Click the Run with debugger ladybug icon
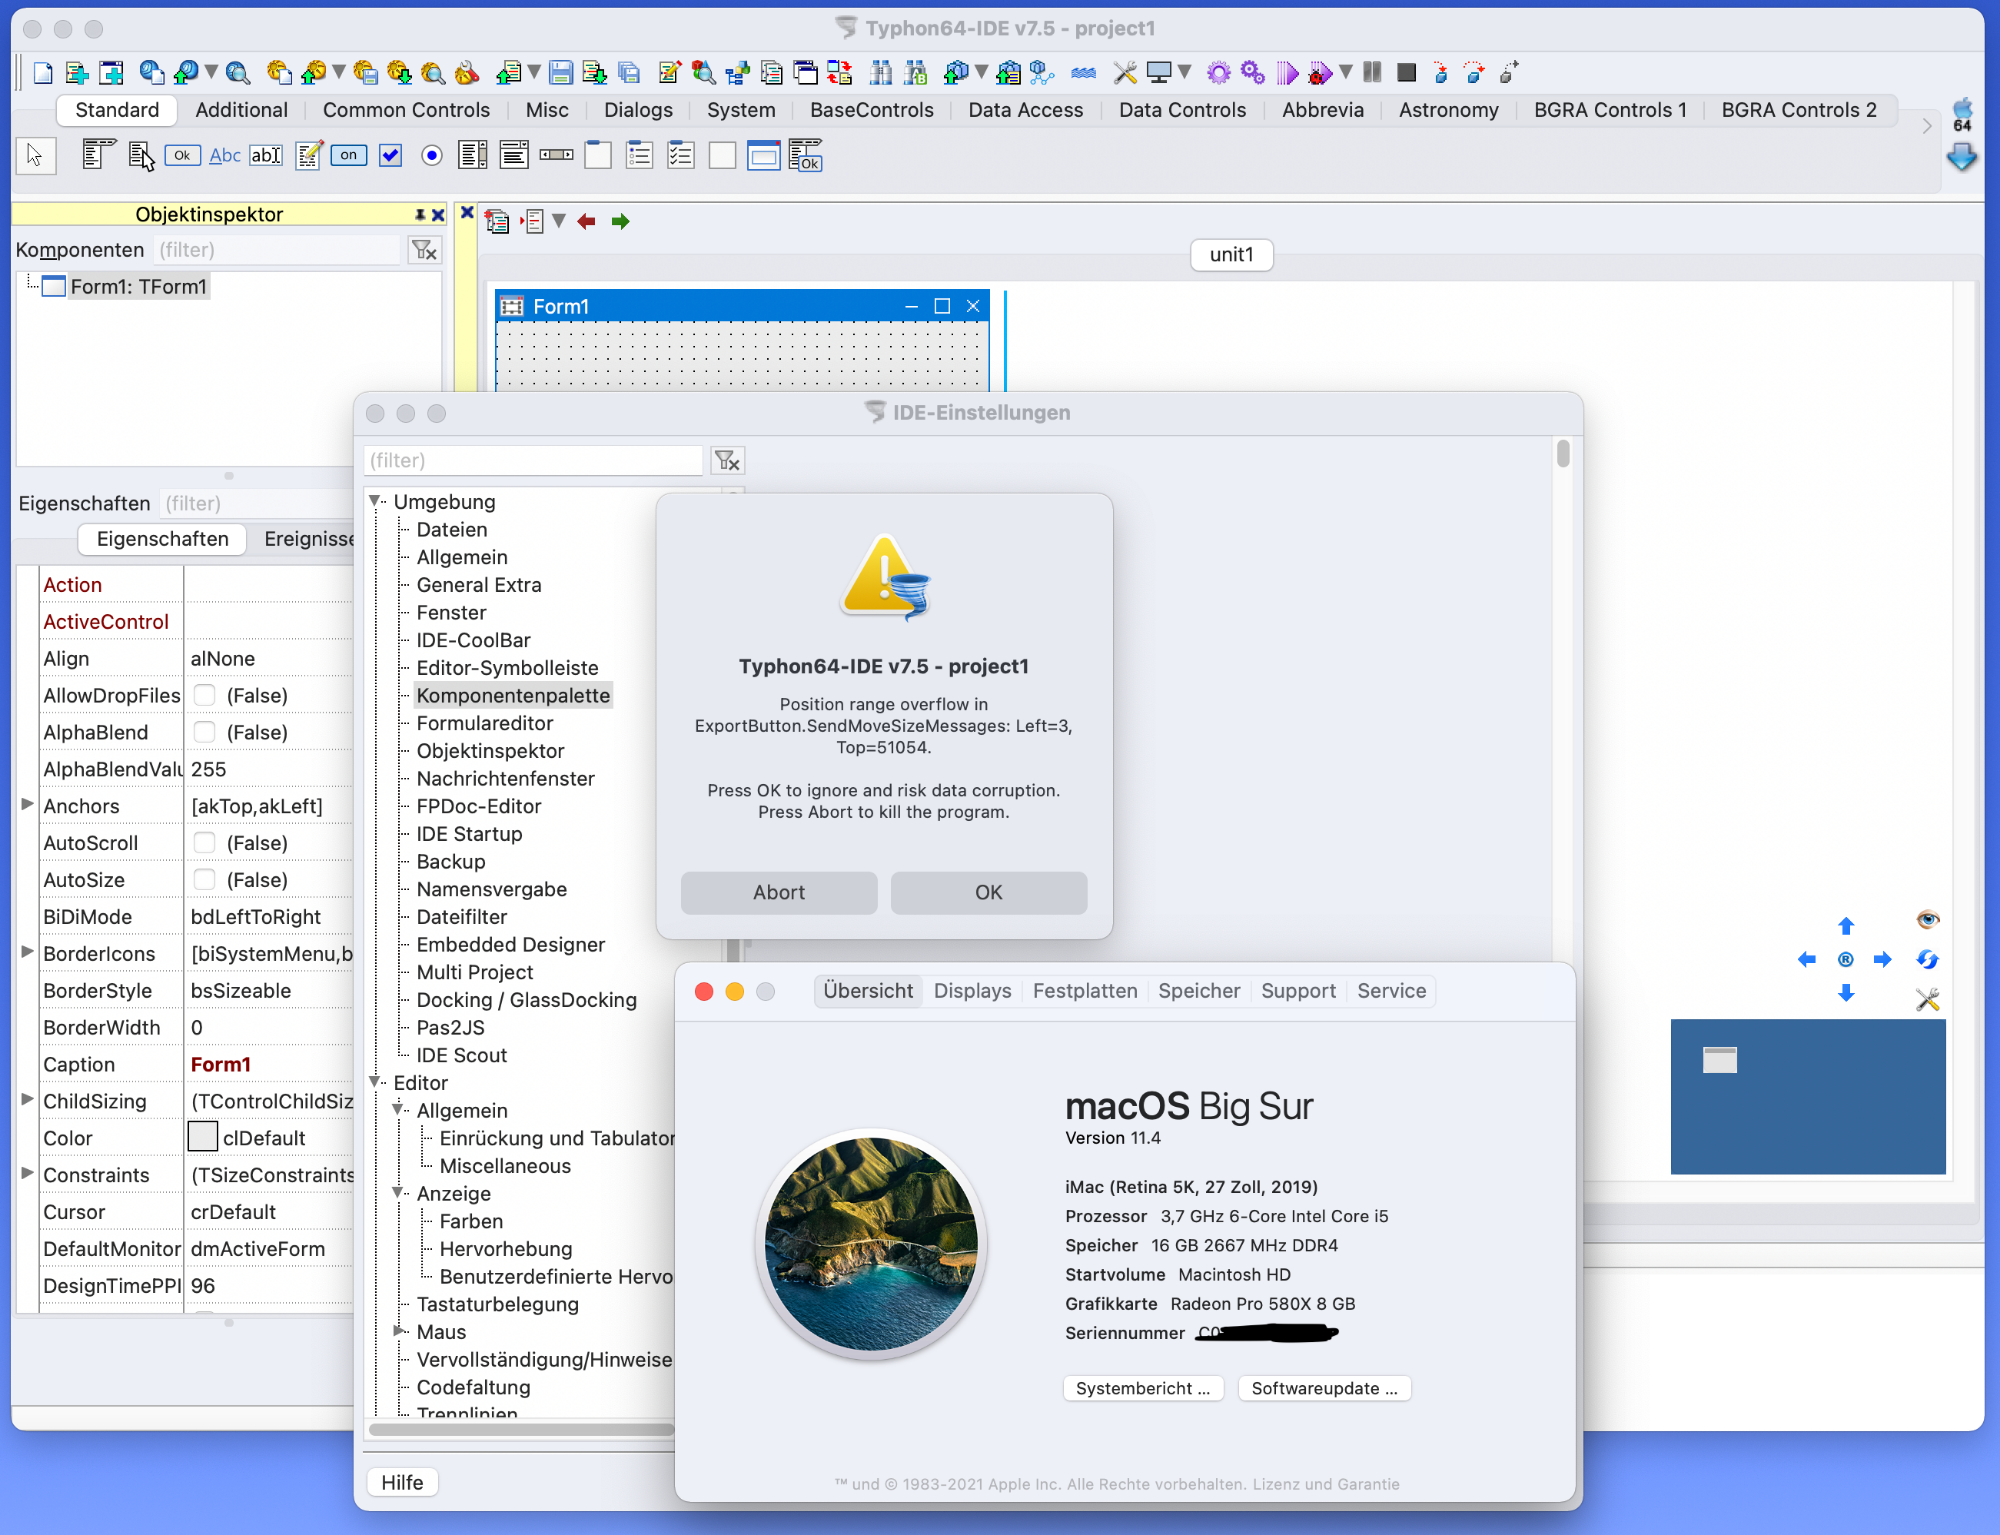Viewport: 2000px width, 1535px height. tap(1320, 72)
